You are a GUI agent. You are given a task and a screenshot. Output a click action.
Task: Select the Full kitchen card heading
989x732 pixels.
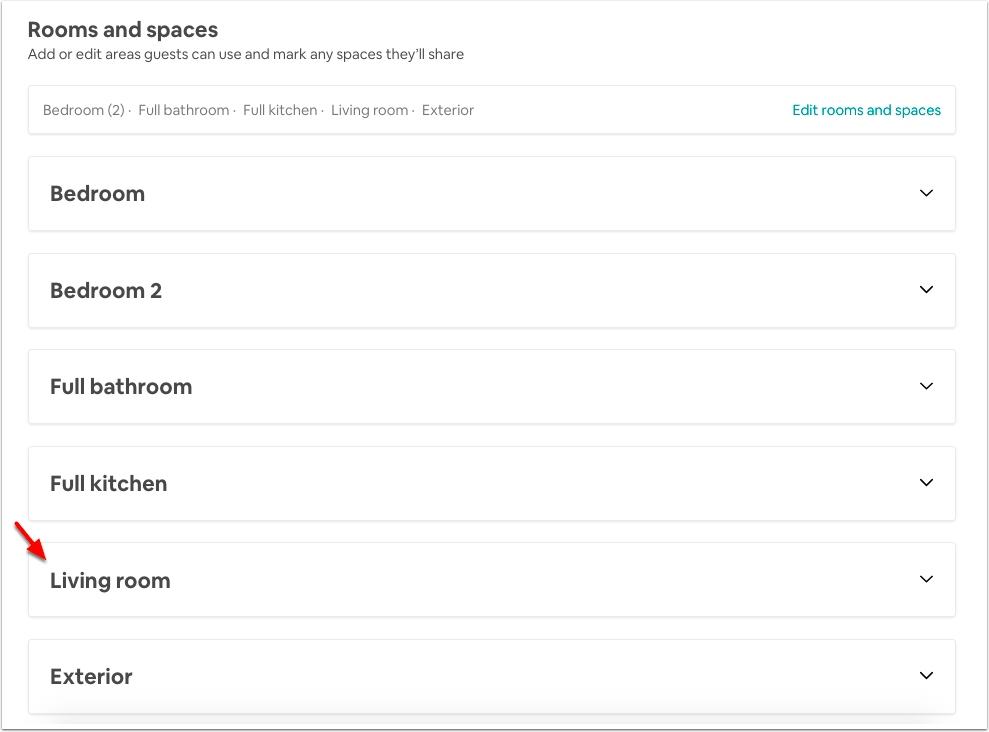pyautogui.click(x=108, y=484)
